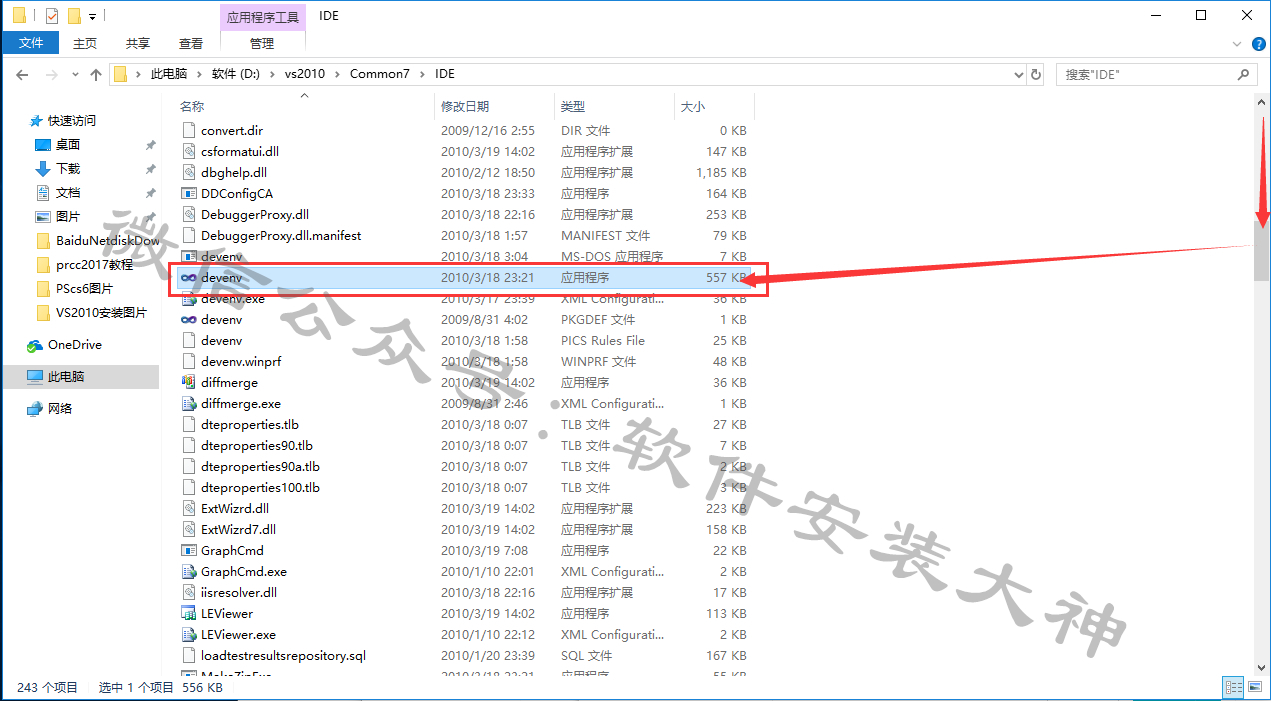Select the diffmerge application icon
Screen dimensions: 1271x701
click(188, 382)
